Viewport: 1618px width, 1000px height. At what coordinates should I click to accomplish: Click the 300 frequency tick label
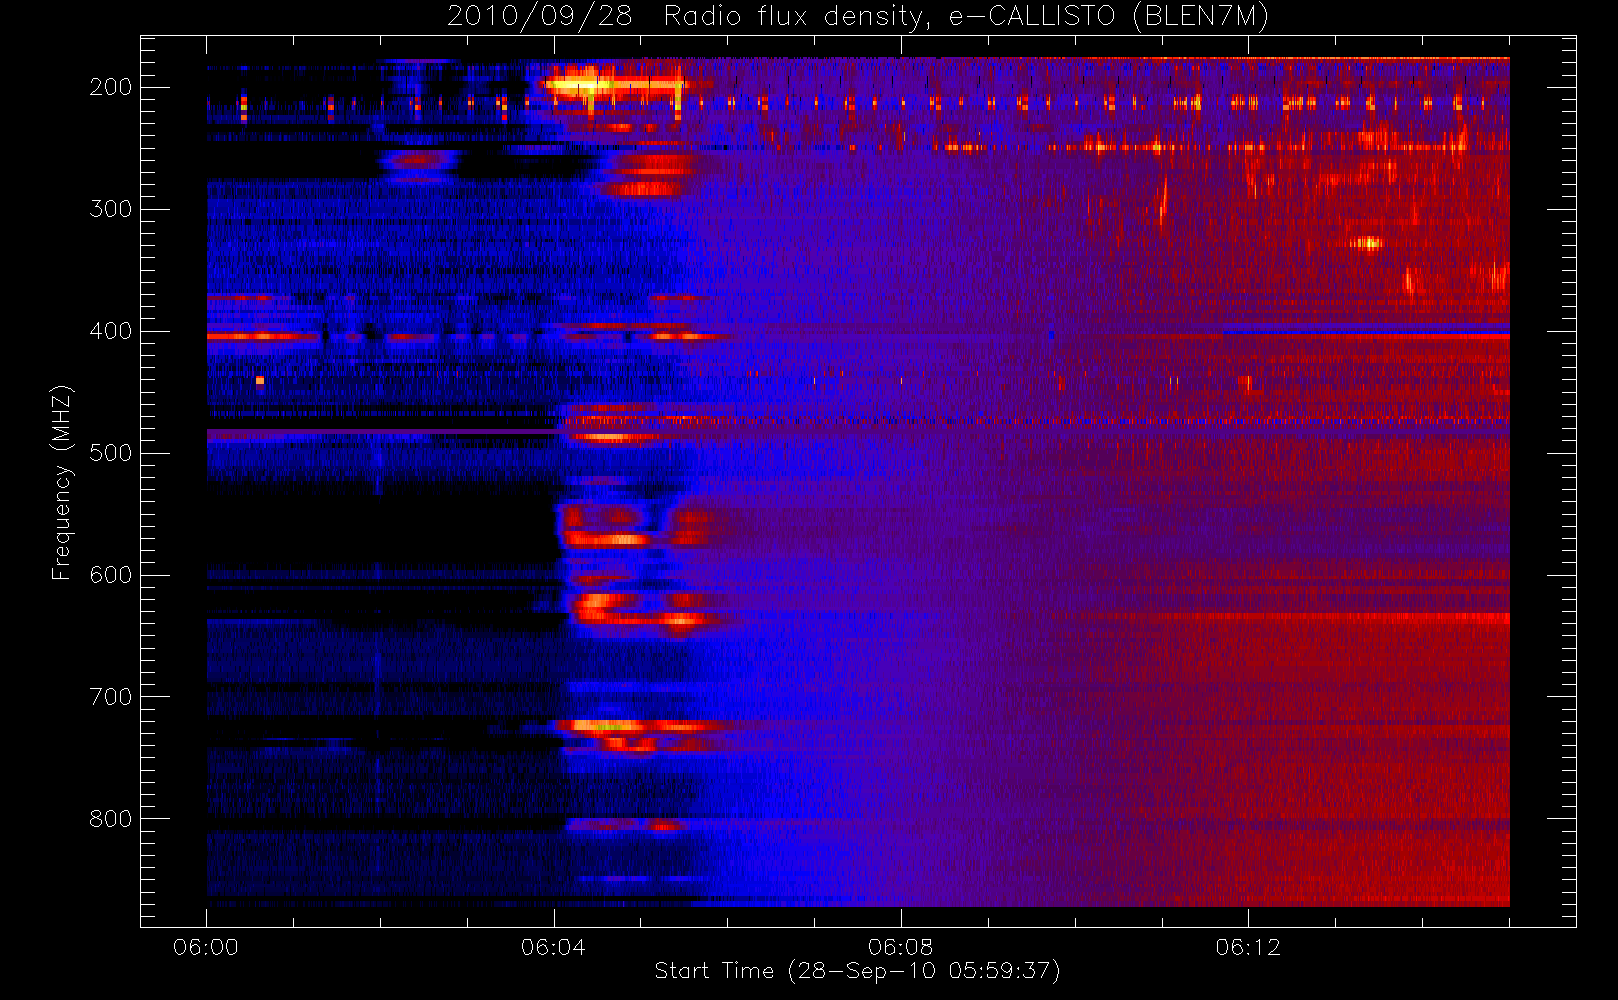tap(111, 209)
